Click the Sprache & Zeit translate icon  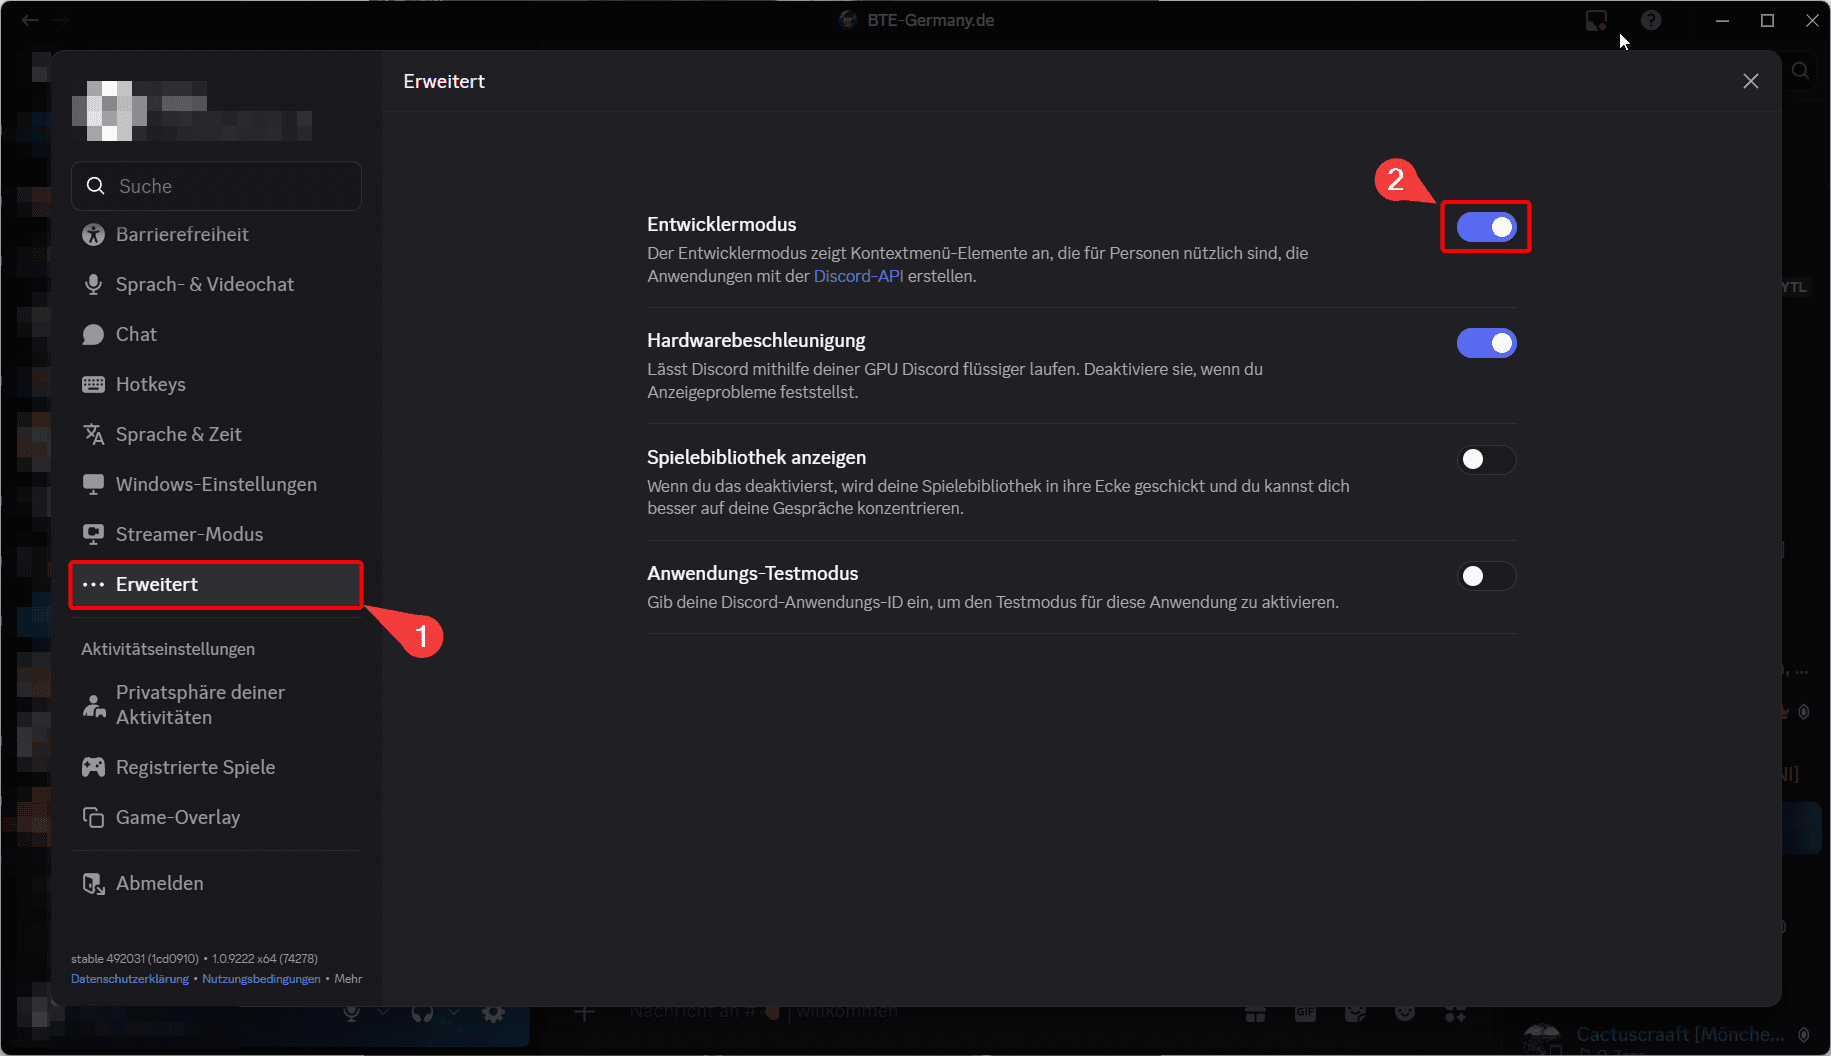(93, 435)
